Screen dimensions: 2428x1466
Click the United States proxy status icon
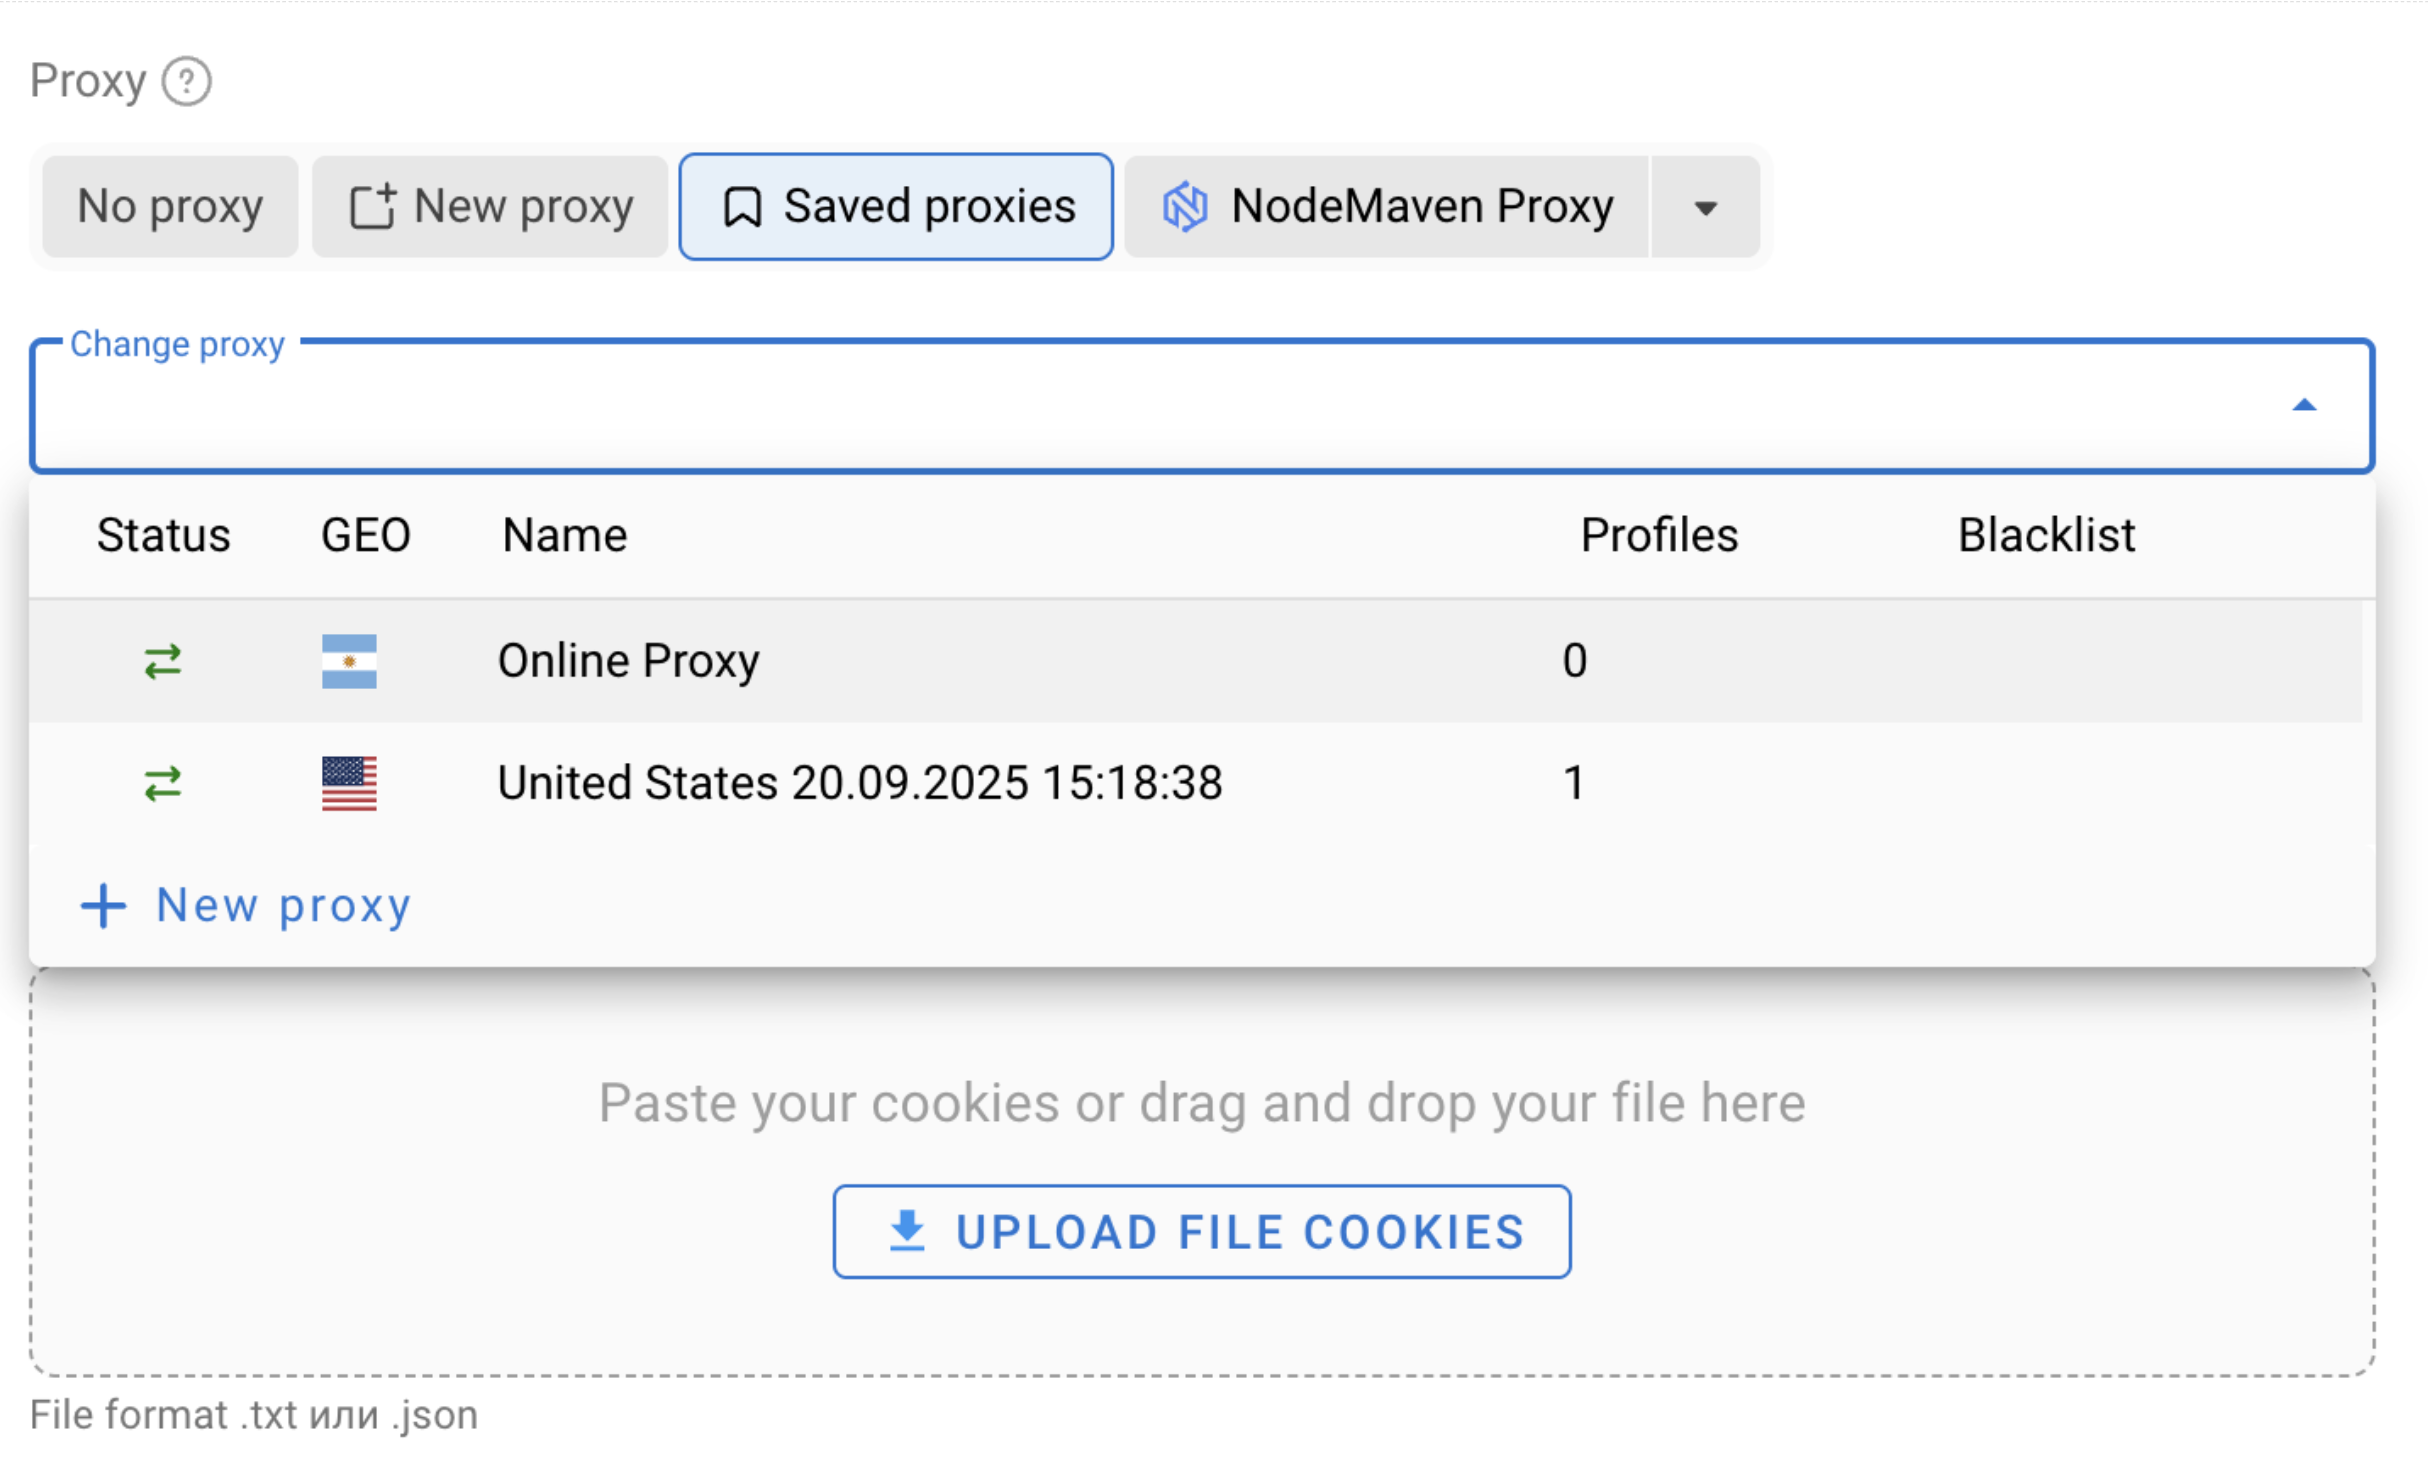pyautogui.click(x=163, y=783)
